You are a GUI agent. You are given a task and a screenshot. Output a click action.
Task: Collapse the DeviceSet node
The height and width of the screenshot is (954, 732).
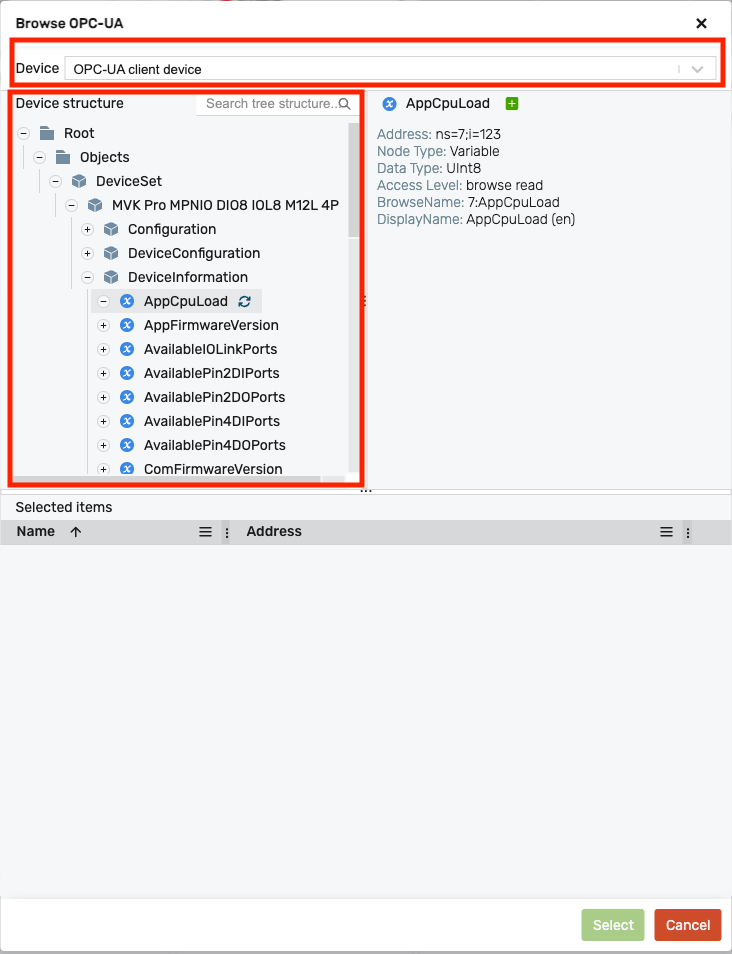click(x=55, y=181)
